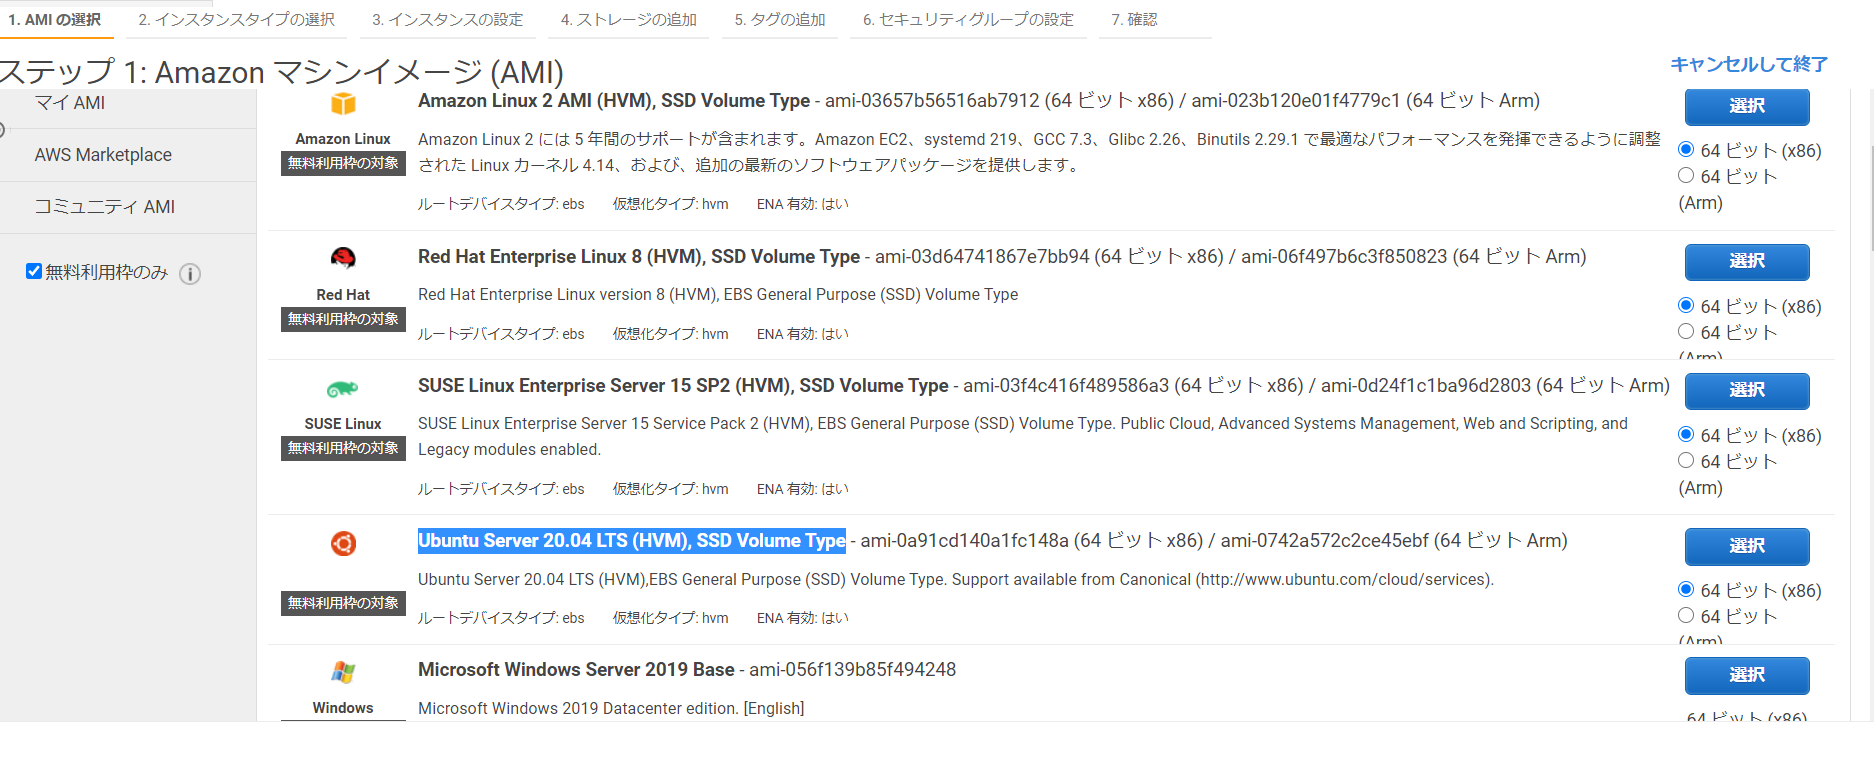Click Ubuntu Canonical support description text
1874x775 pixels.
(955, 580)
